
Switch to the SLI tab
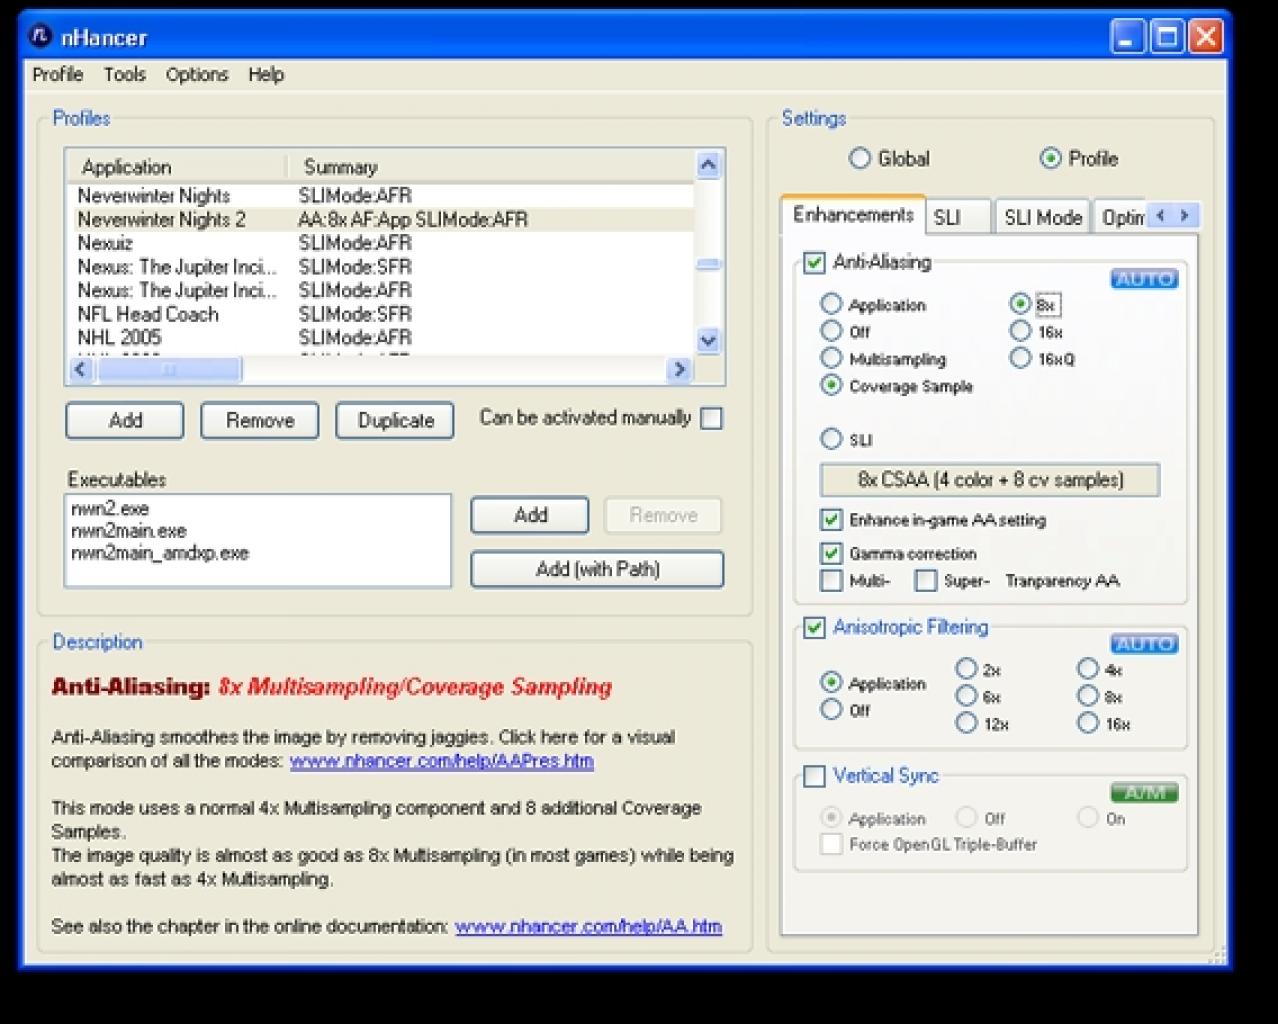(x=958, y=217)
